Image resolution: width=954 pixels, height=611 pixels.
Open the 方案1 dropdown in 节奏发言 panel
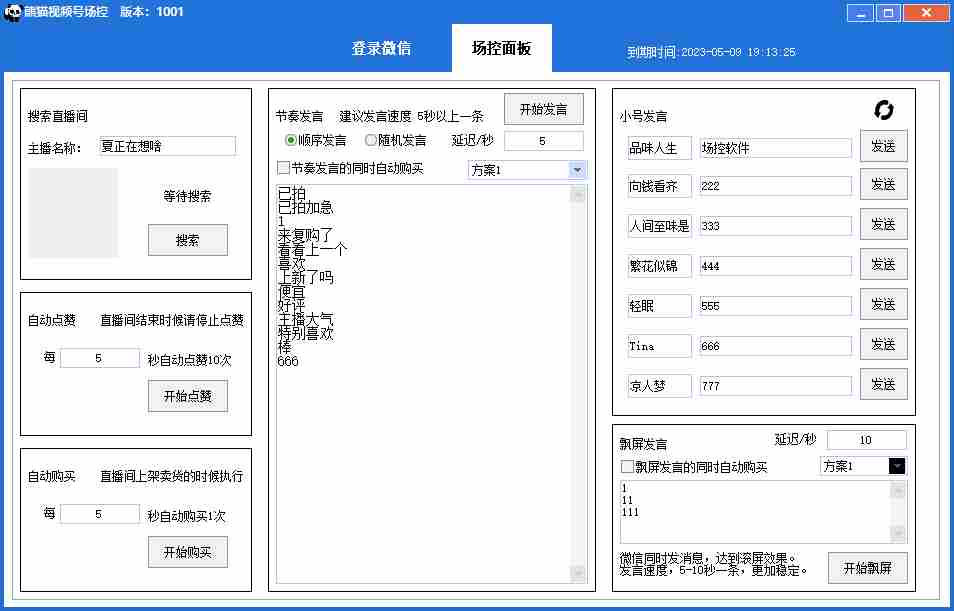(577, 170)
